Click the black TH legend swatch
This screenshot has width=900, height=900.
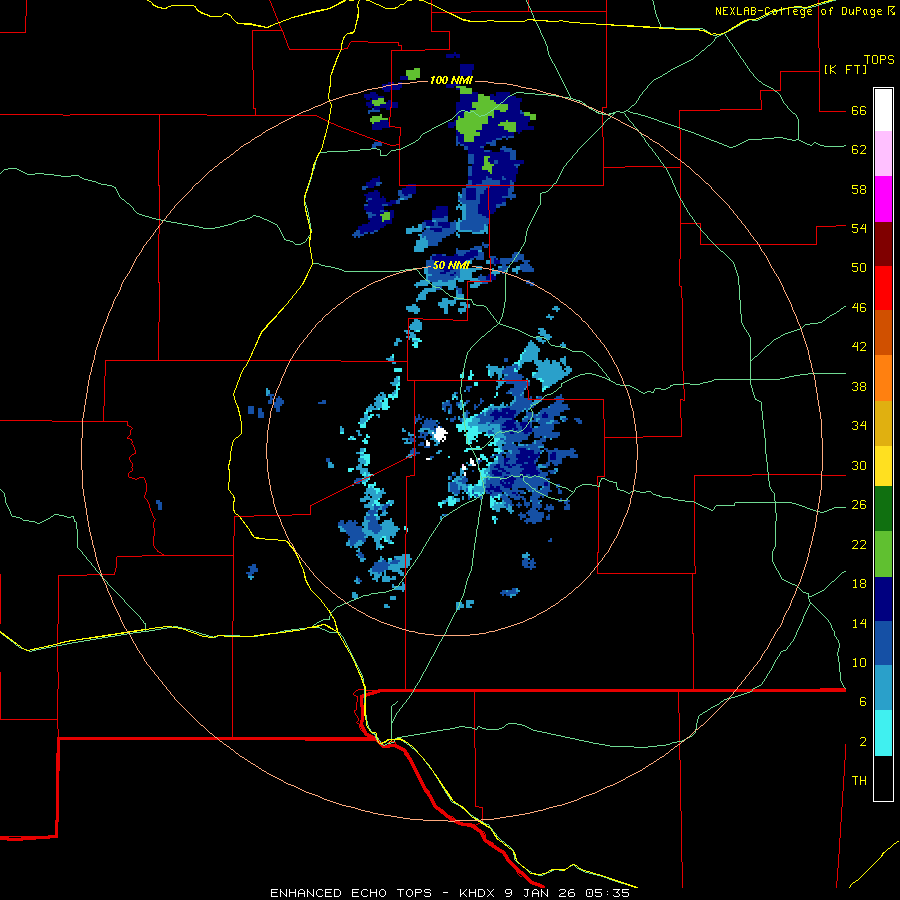(x=883, y=778)
